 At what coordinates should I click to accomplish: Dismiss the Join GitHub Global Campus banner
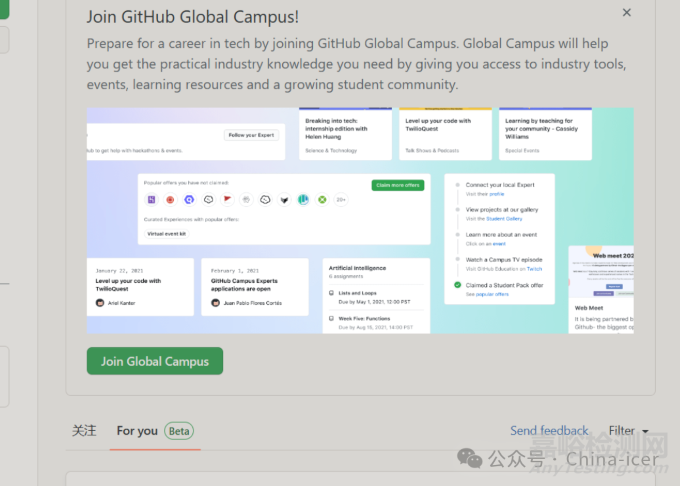tap(626, 13)
